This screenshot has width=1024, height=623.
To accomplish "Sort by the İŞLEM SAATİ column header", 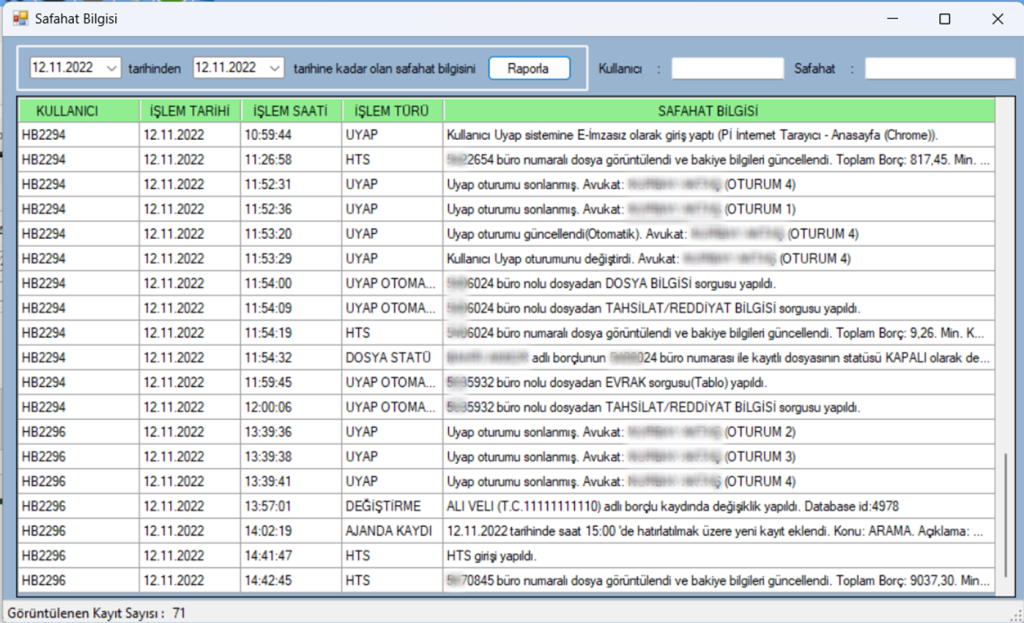I will tap(290, 111).
